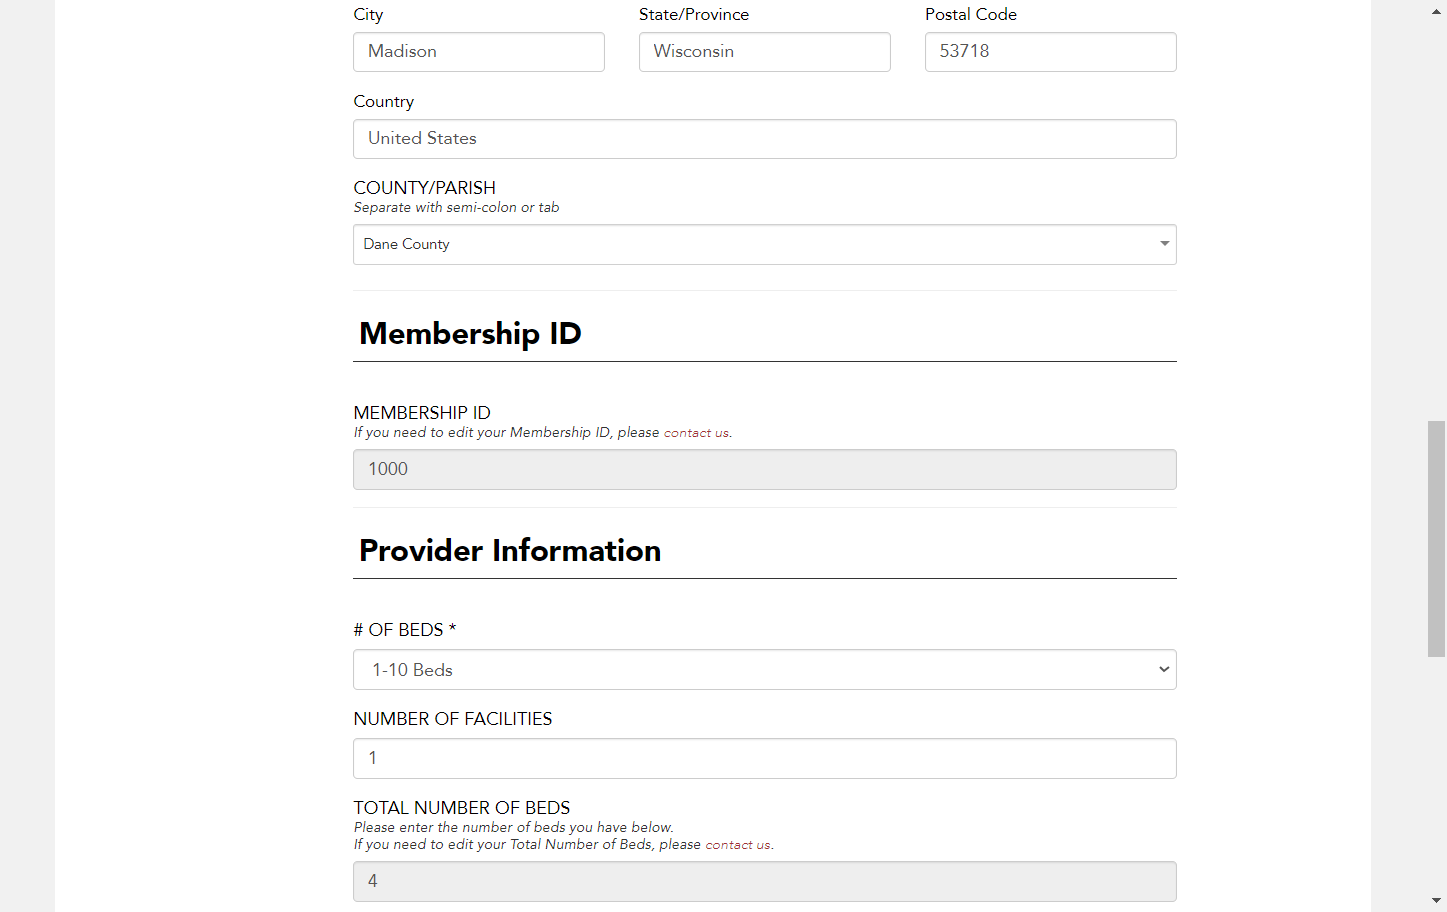The image size is (1447, 912).
Task: Click the Membership ID section heading
Action: [x=470, y=333]
